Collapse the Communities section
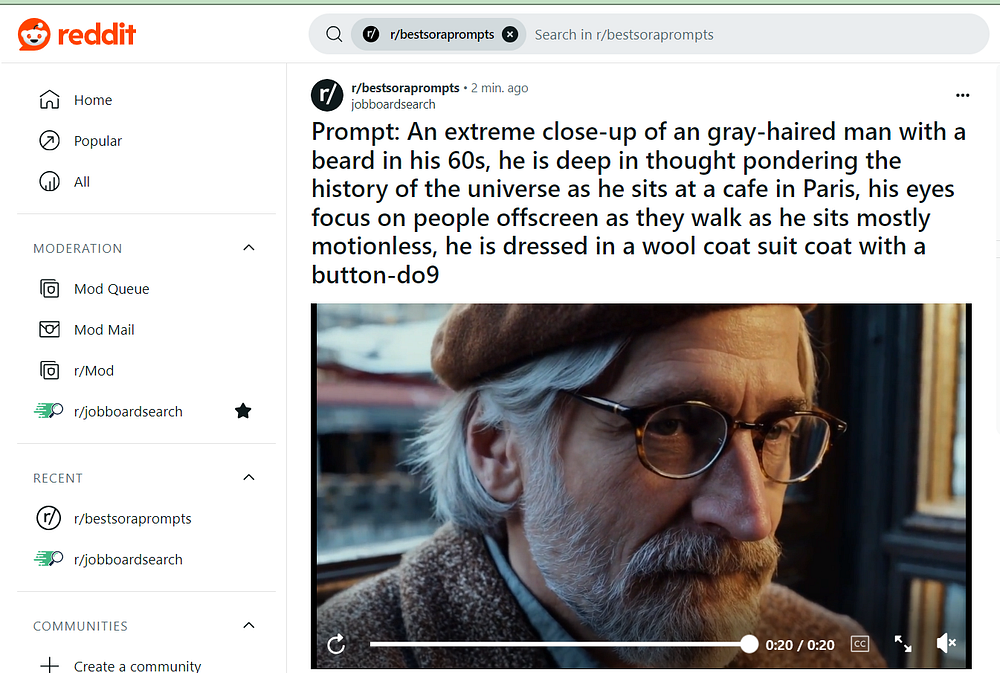1000x673 pixels. point(249,625)
